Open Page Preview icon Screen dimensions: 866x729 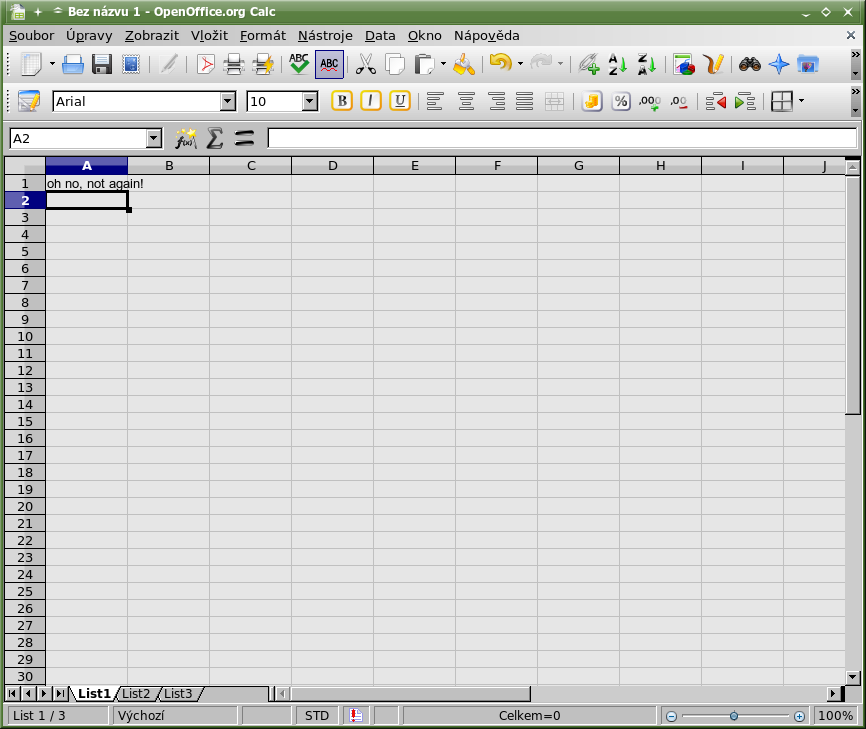point(263,65)
